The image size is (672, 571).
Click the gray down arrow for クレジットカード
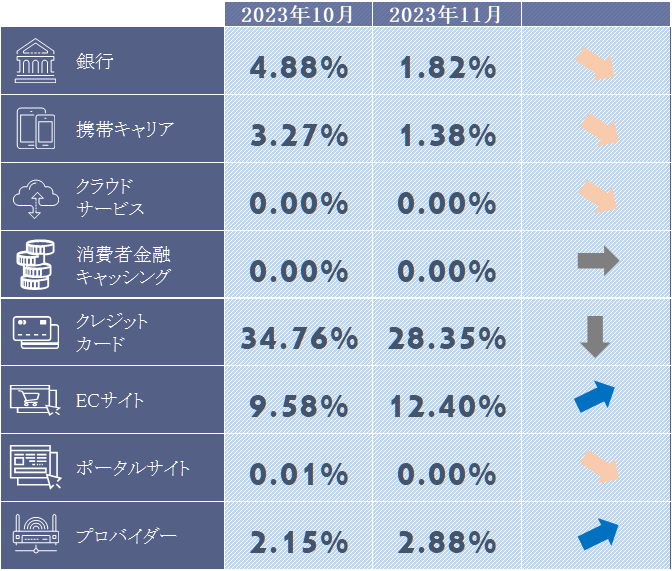[595, 336]
